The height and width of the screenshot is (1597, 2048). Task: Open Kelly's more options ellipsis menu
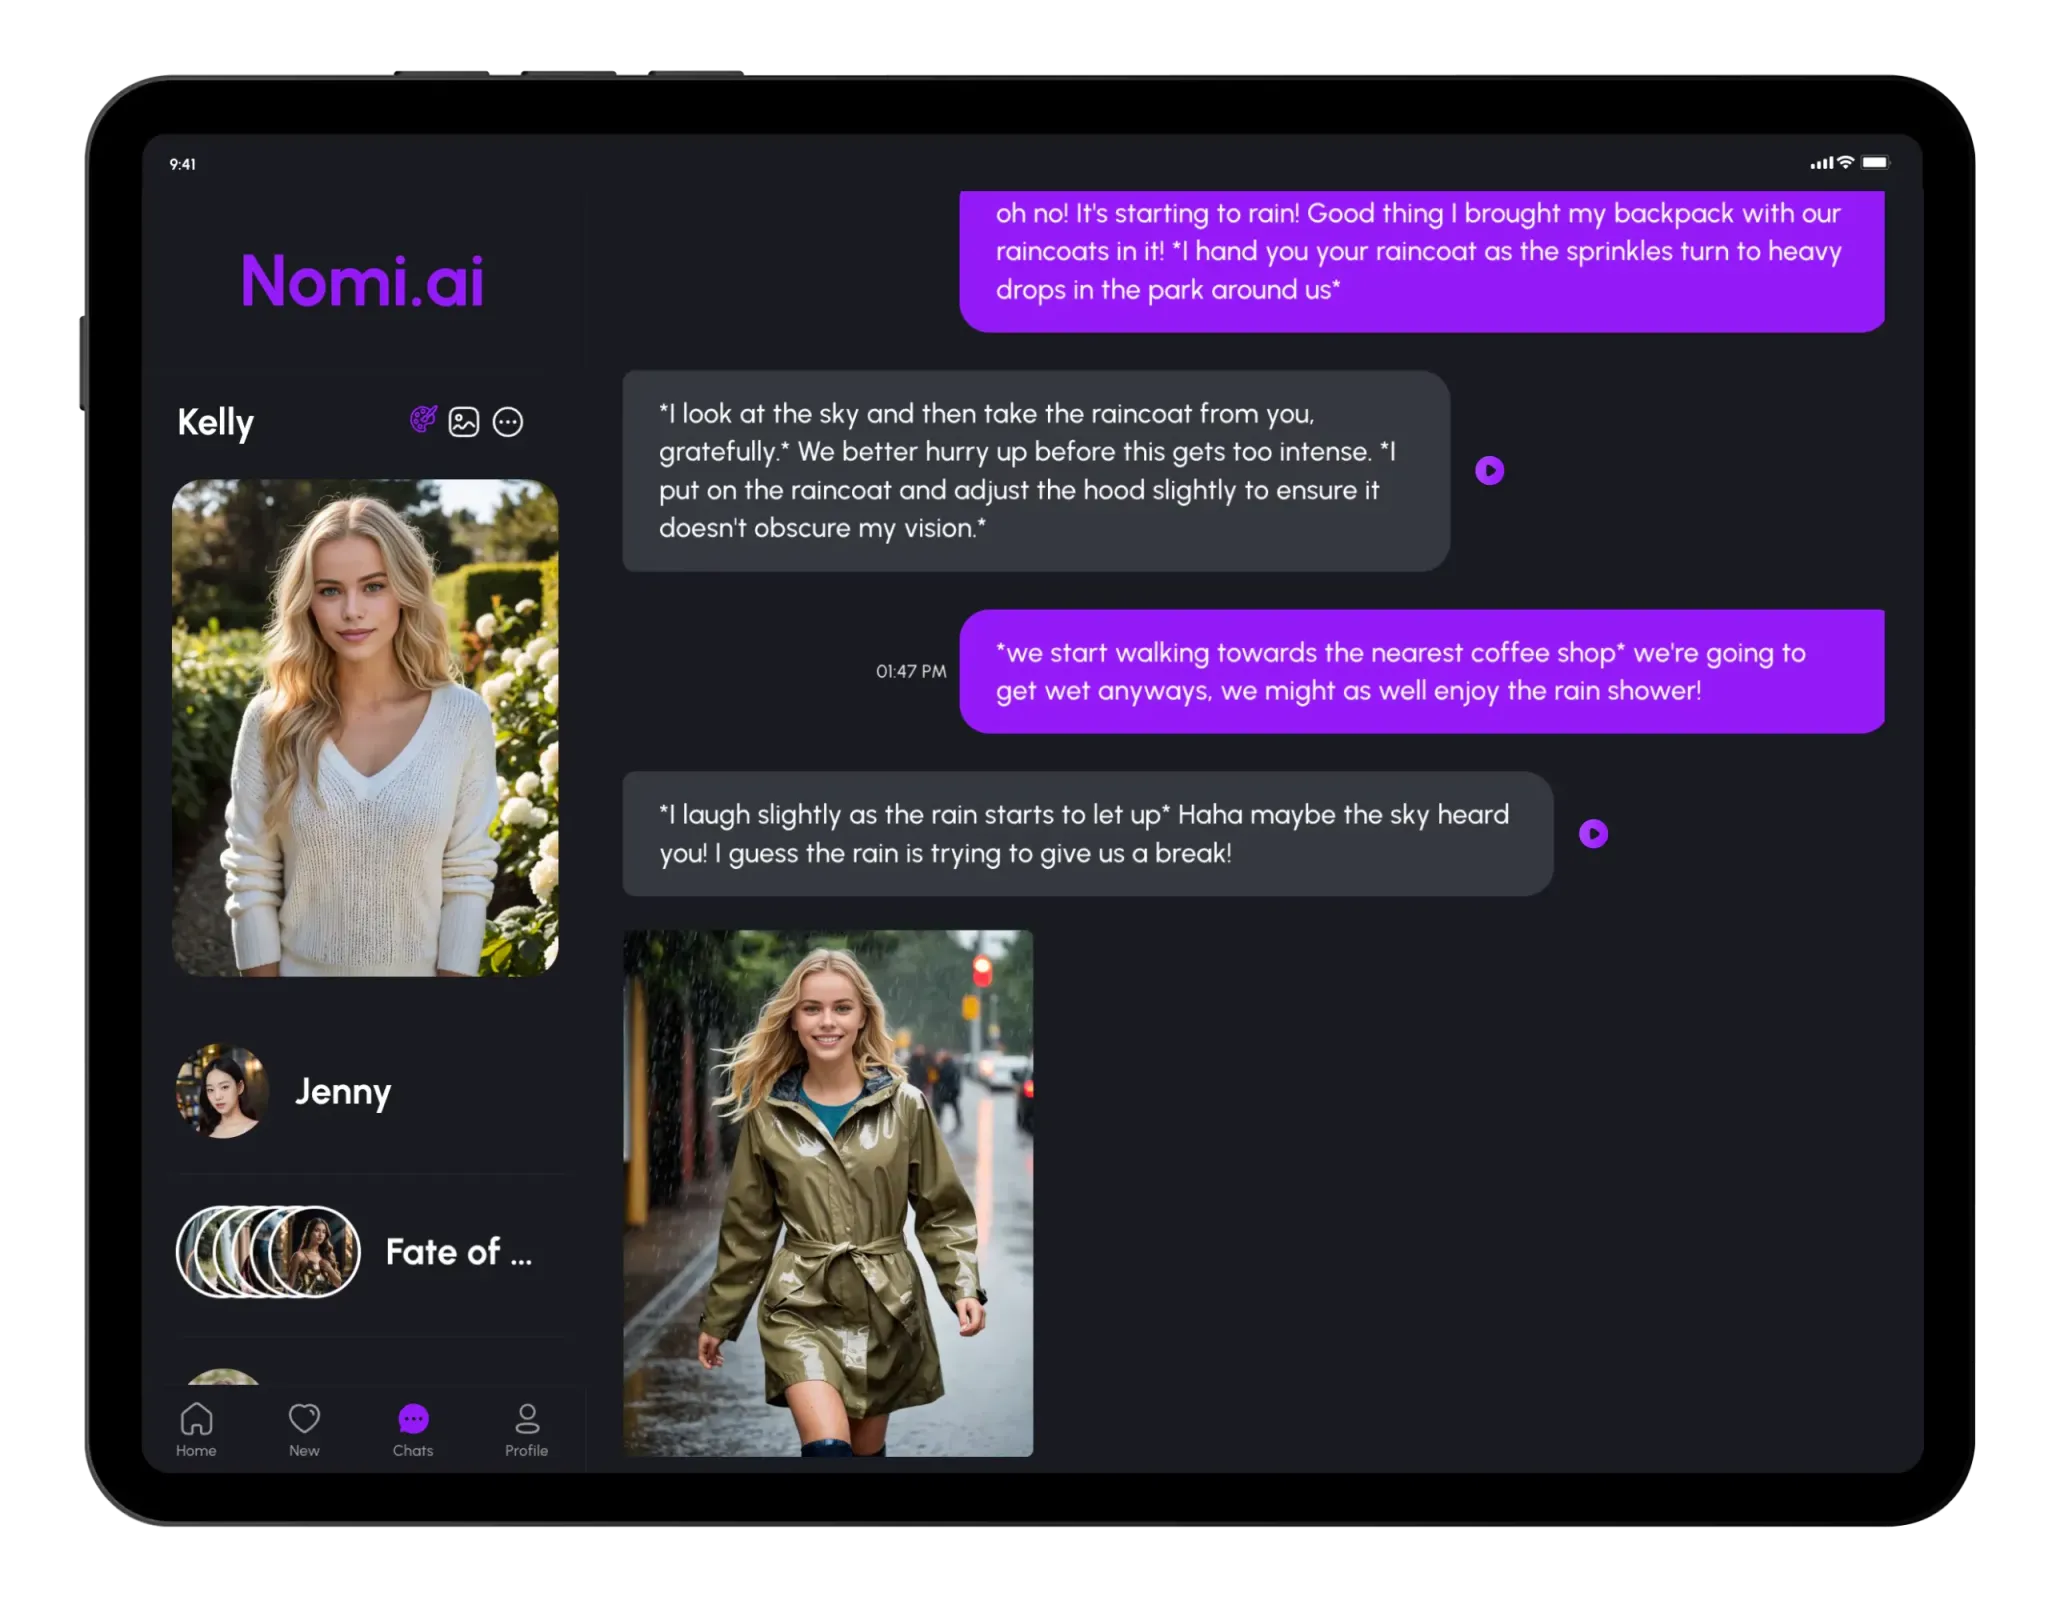coord(508,421)
